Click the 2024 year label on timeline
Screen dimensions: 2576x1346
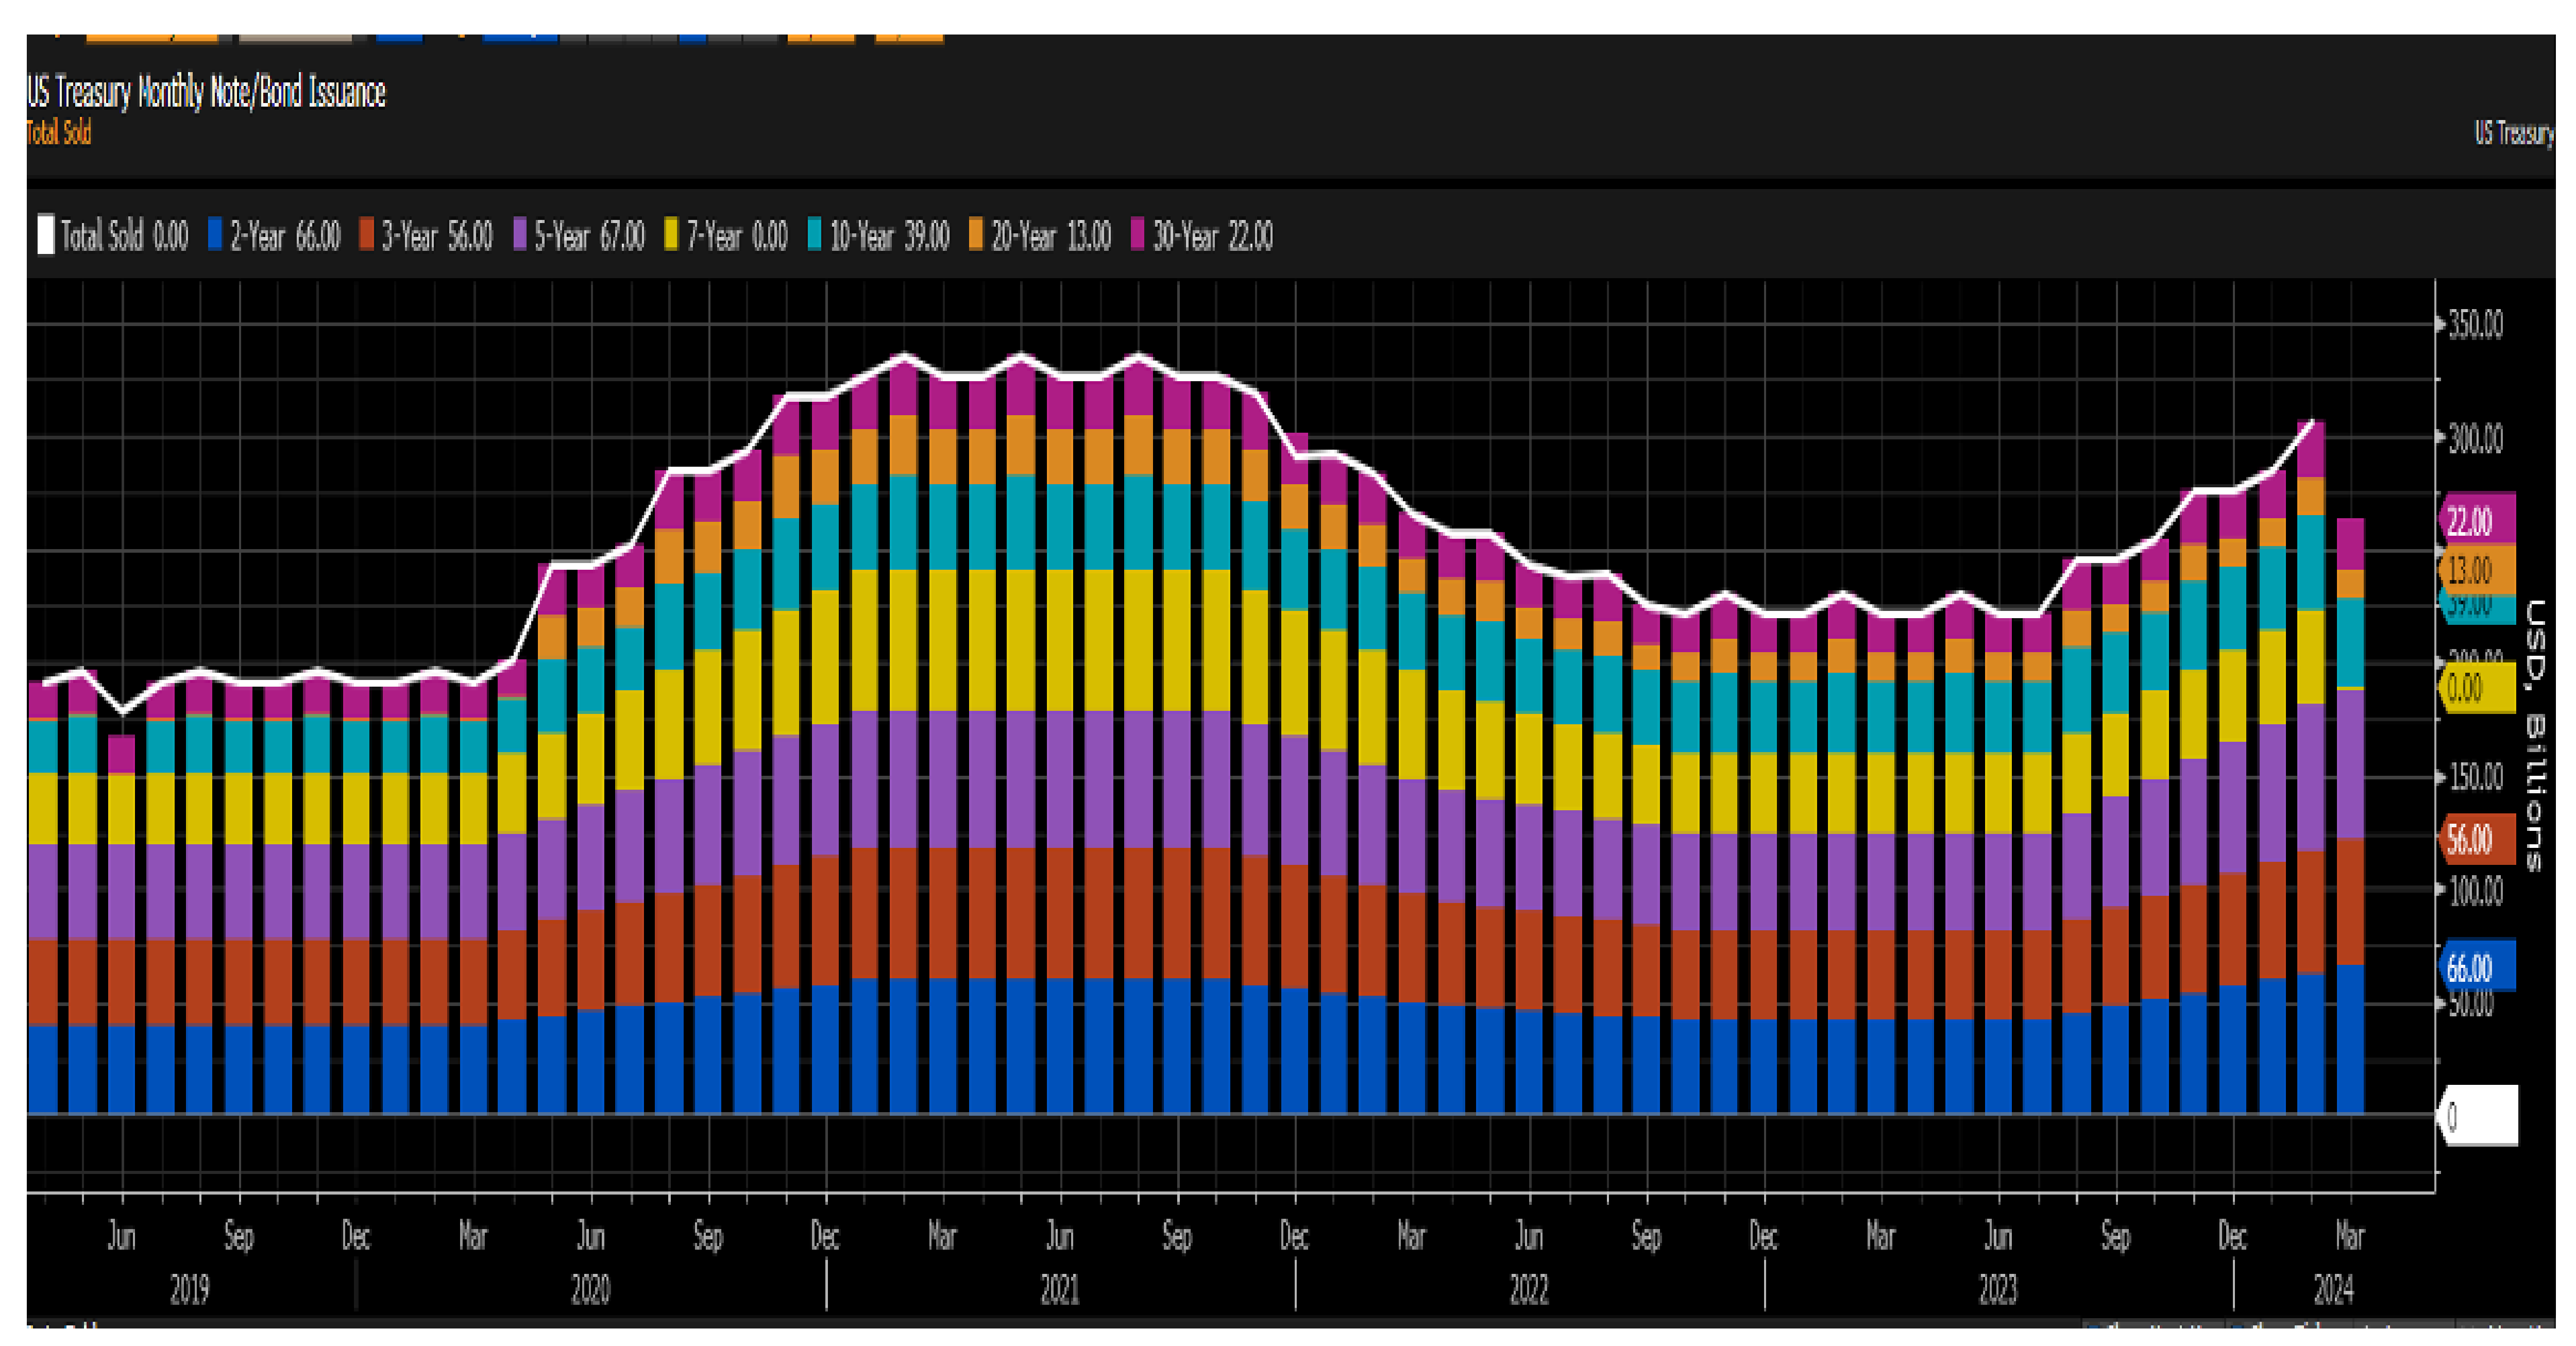[x=2333, y=1290]
